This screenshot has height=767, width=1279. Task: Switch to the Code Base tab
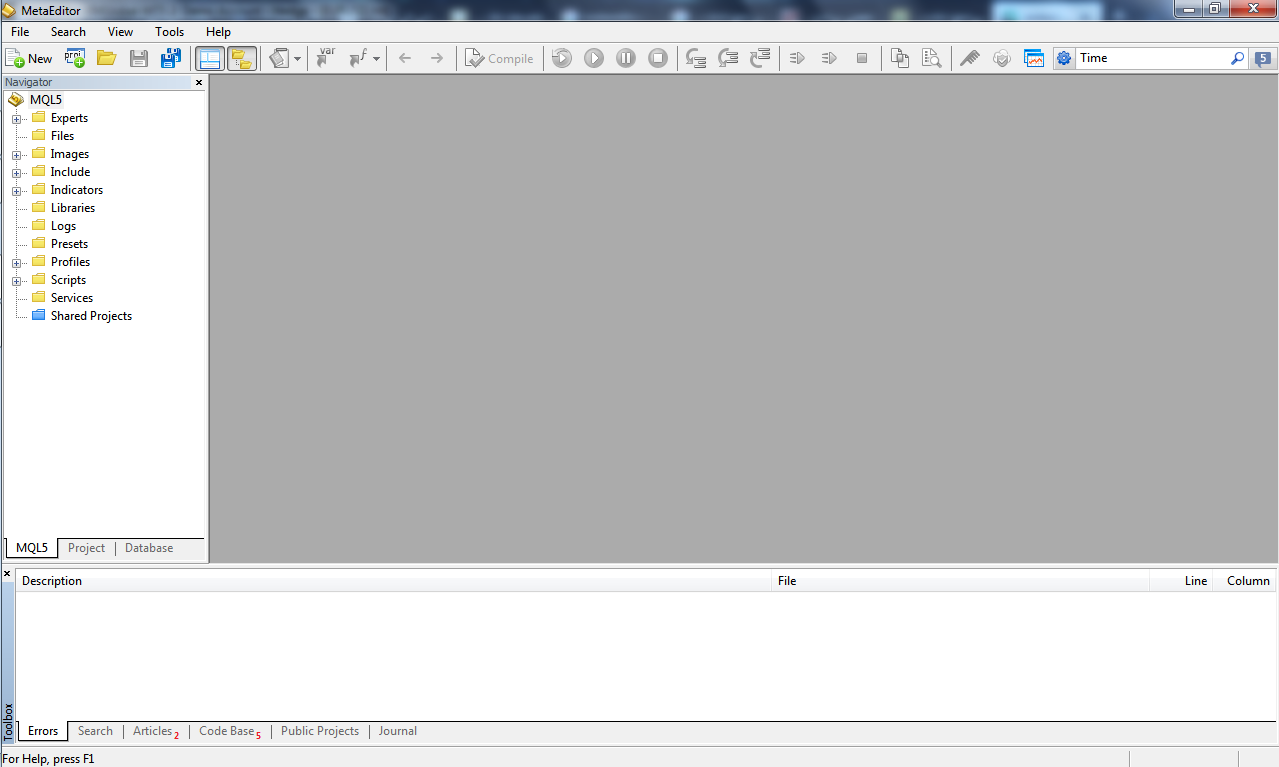tap(227, 731)
